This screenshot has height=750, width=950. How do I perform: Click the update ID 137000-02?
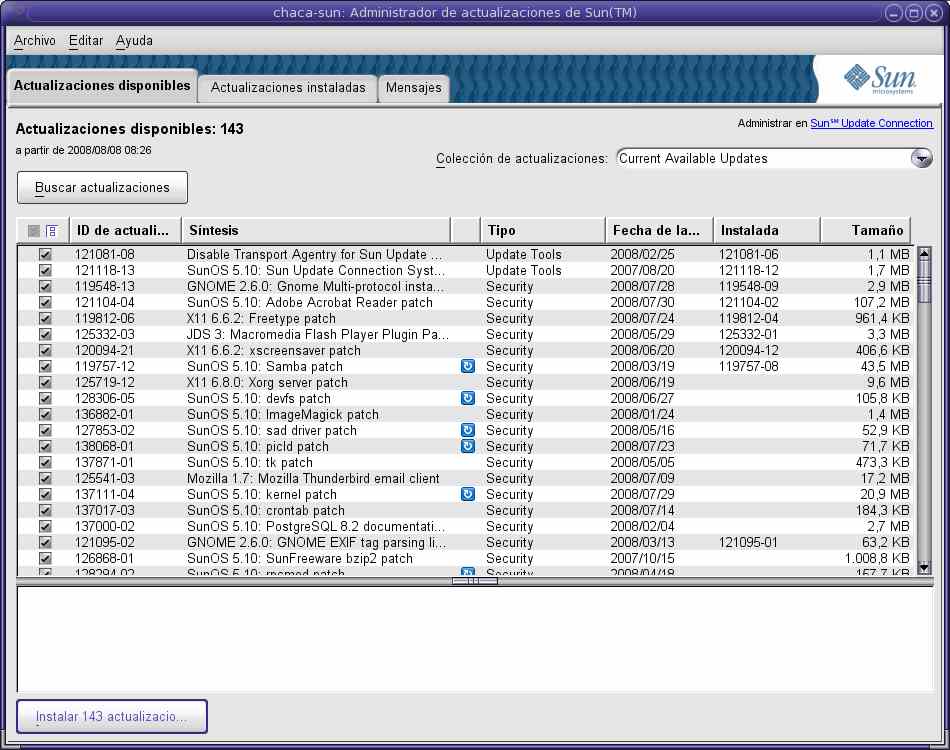point(105,526)
